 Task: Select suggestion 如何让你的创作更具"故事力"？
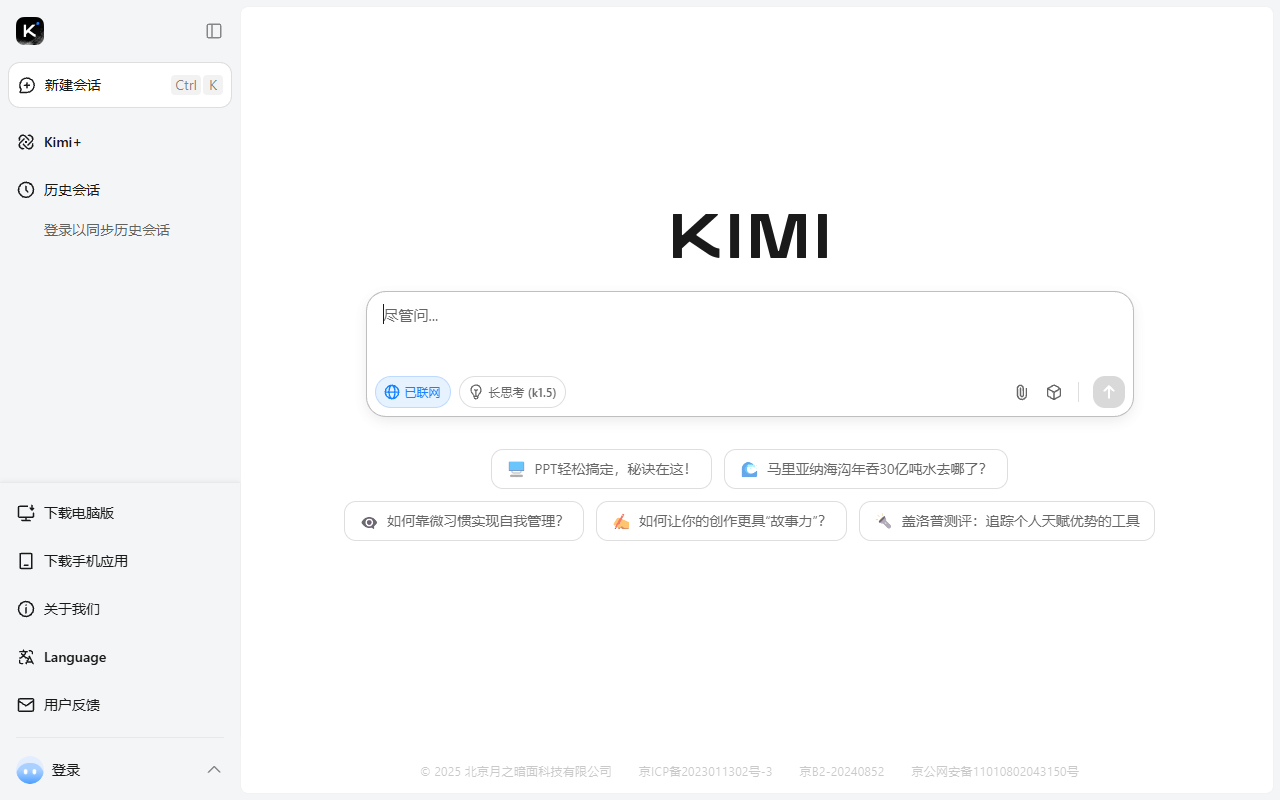pyautogui.click(x=721, y=521)
